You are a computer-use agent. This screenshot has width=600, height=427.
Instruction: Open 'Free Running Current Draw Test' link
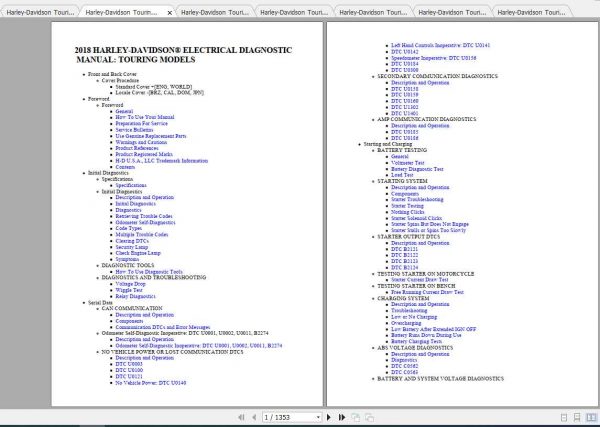click(x=427, y=292)
